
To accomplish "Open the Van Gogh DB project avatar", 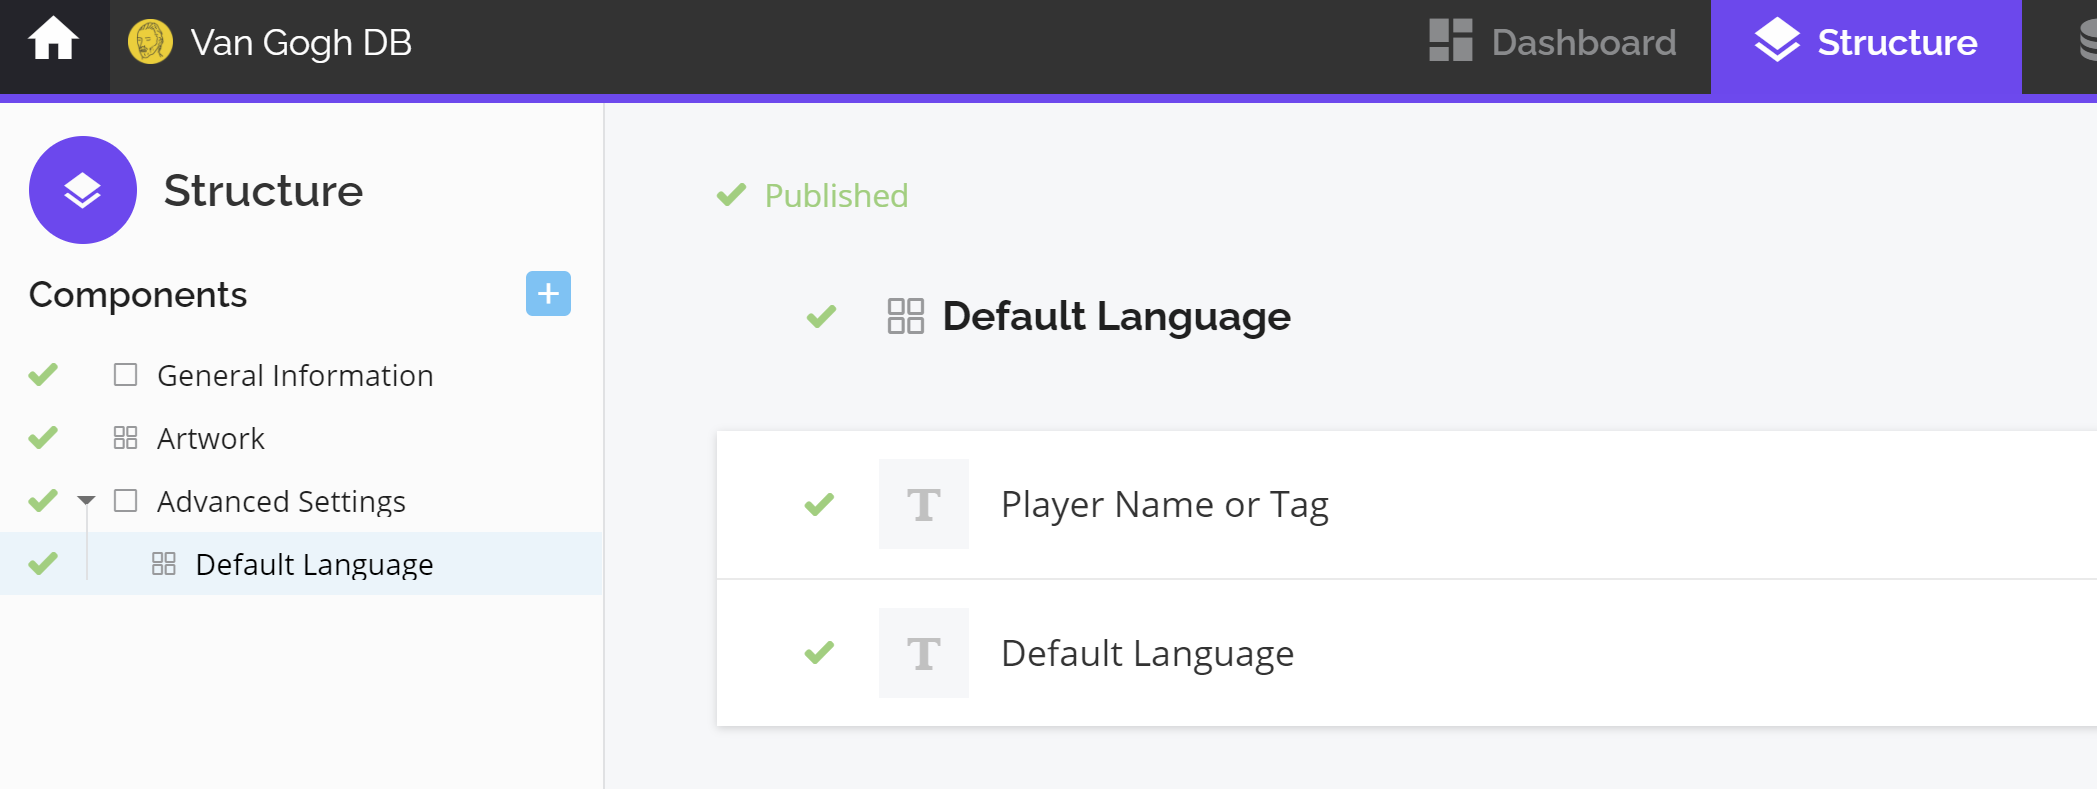I will (x=150, y=42).
